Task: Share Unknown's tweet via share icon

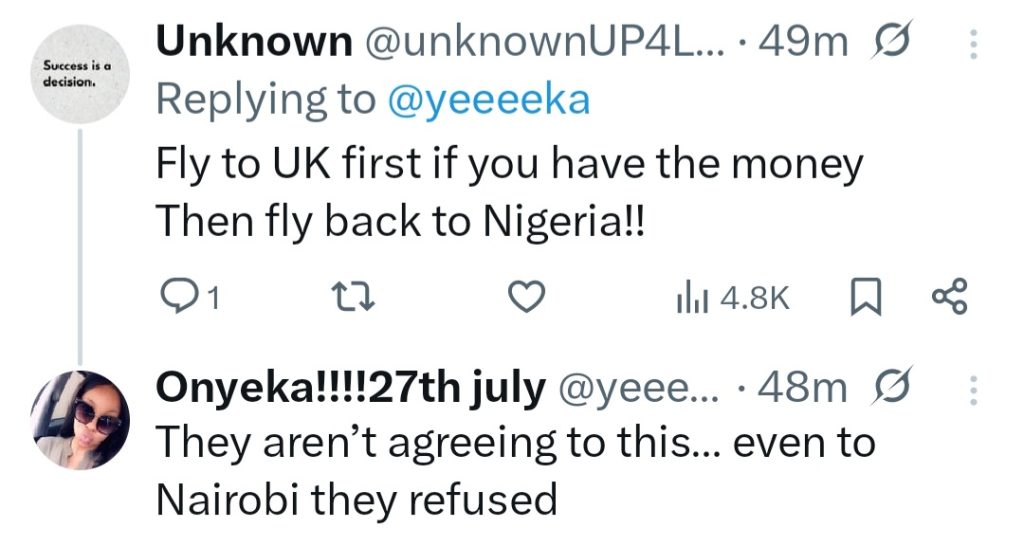Action: [949, 297]
